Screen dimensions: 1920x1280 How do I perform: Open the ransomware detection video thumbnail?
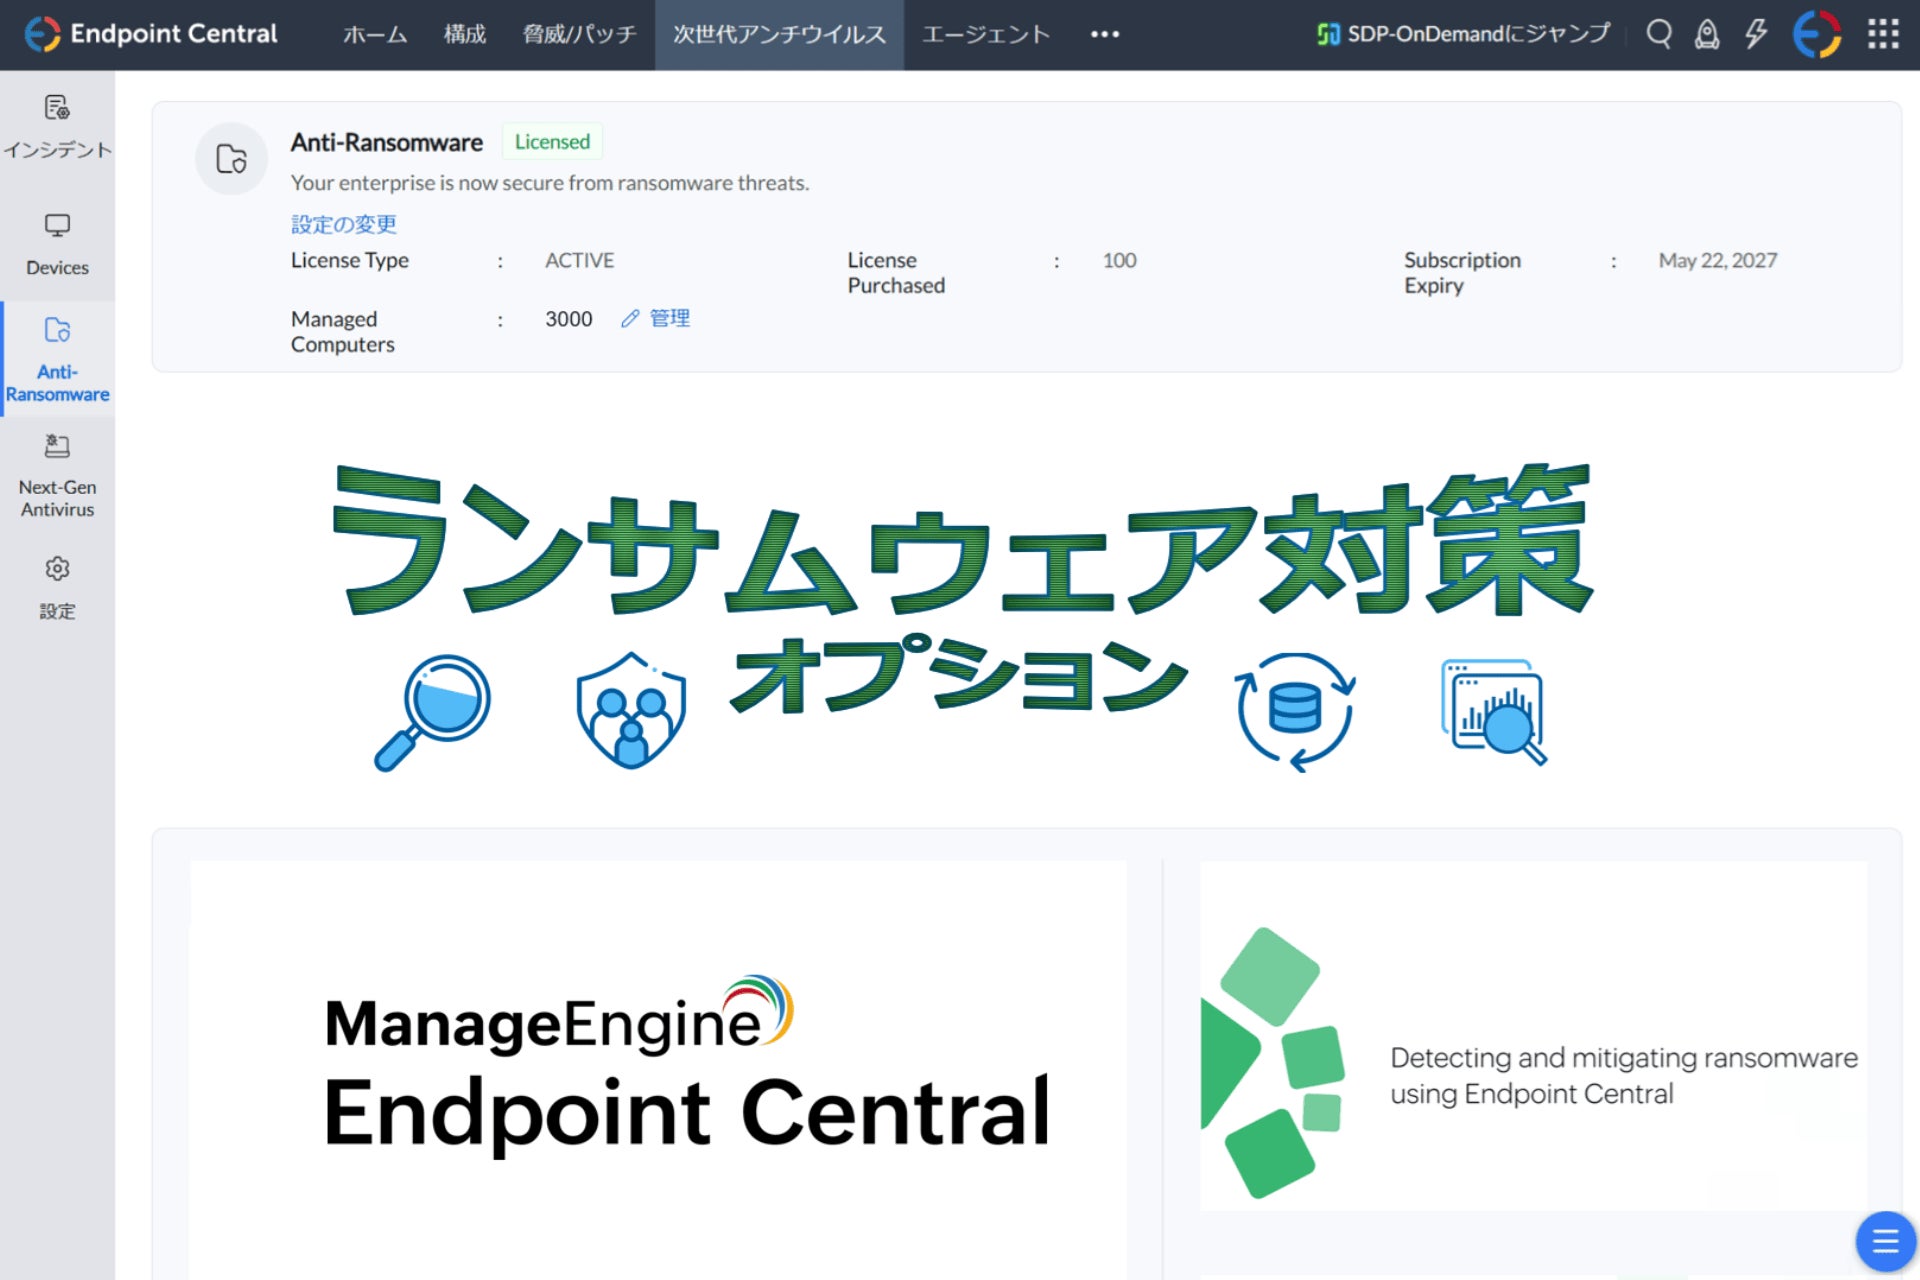coord(1533,1036)
